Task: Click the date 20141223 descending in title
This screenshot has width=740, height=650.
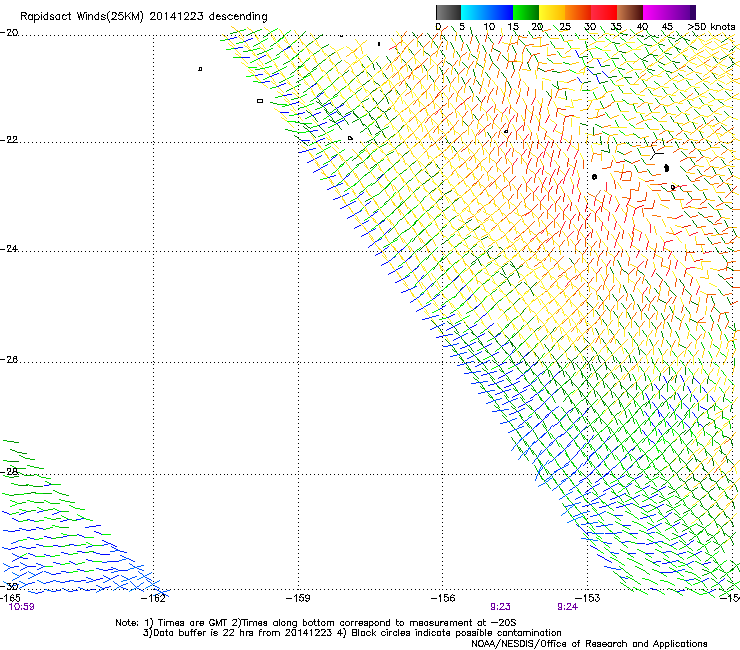Action: 209,17
